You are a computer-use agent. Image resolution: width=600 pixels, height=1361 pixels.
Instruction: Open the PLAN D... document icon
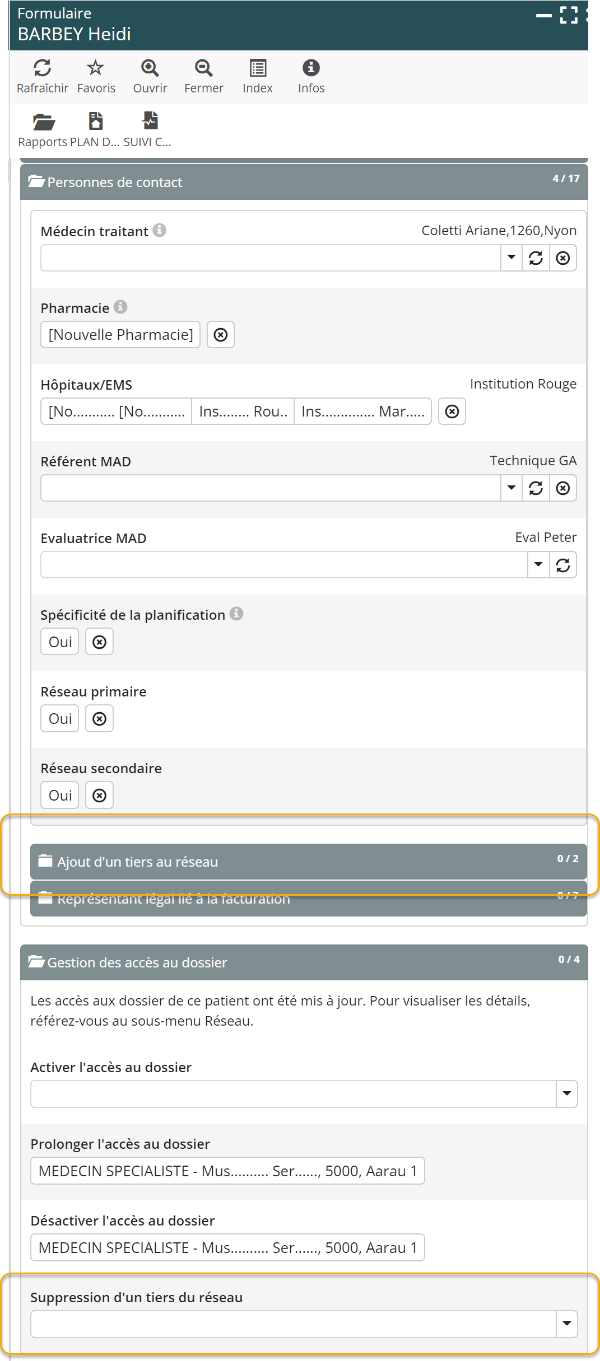coord(96,122)
